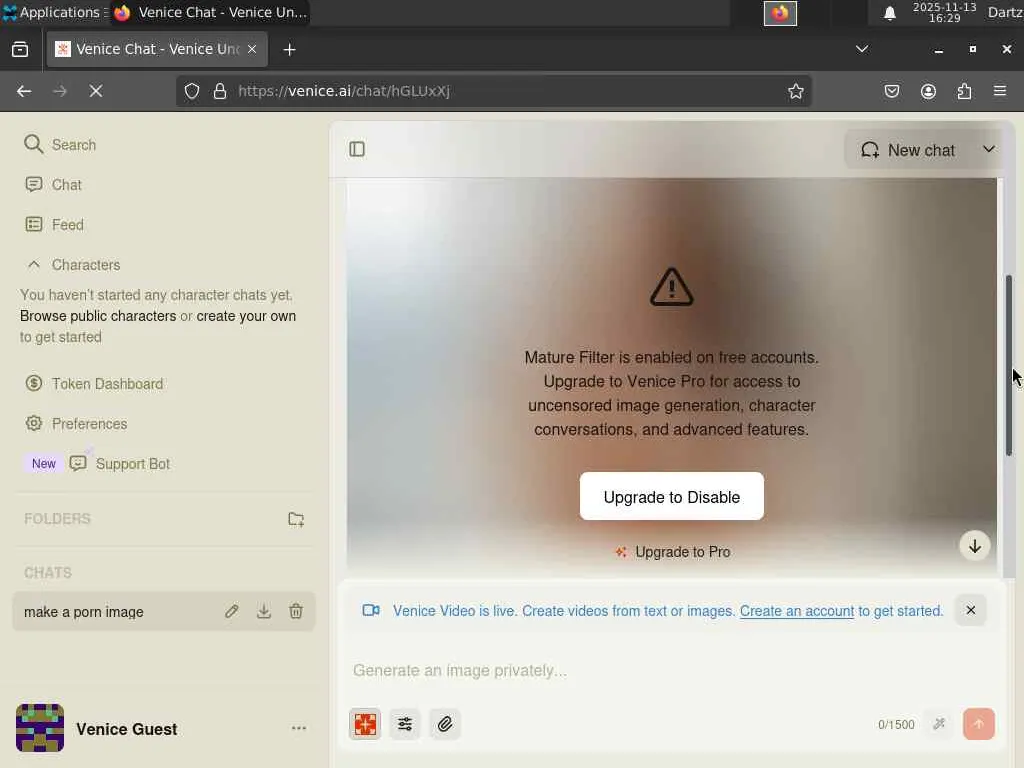Click the enhance prompt wand icon
The image size is (1024, 768).
(939, 724)
